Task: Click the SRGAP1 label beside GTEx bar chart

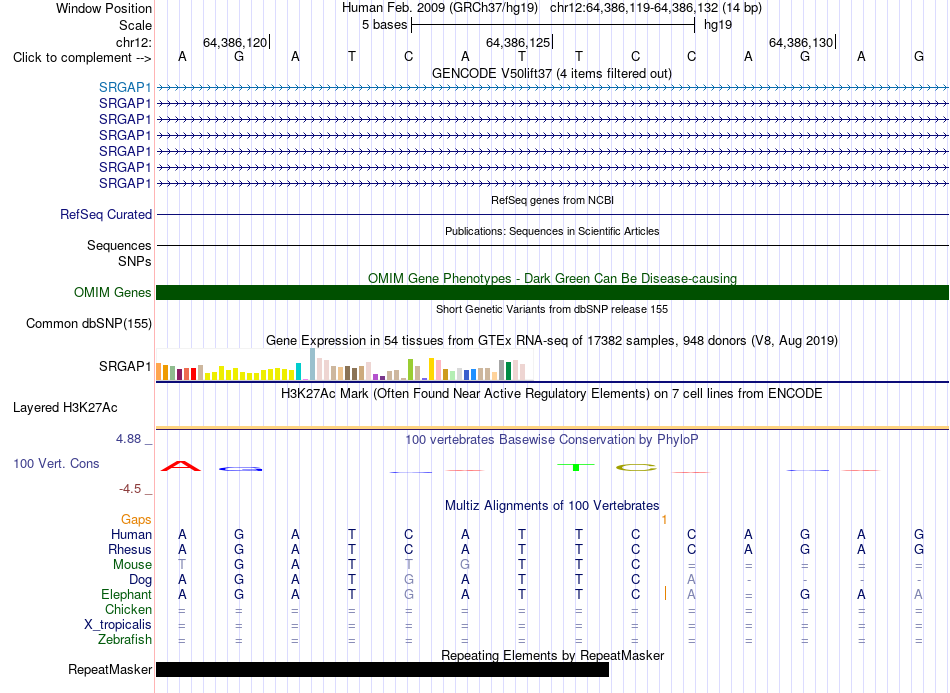Action: 125,366
